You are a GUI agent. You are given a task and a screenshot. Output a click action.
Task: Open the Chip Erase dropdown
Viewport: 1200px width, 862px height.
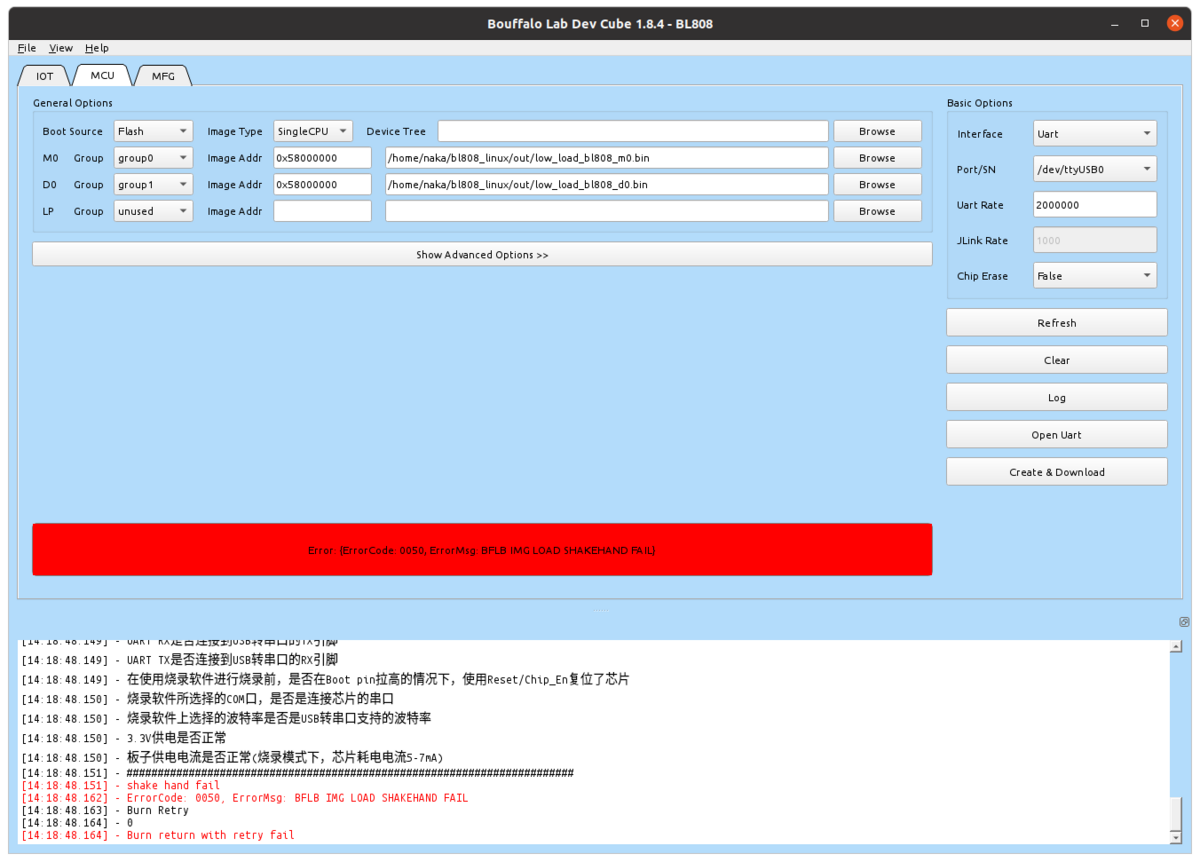(1095, 276)
